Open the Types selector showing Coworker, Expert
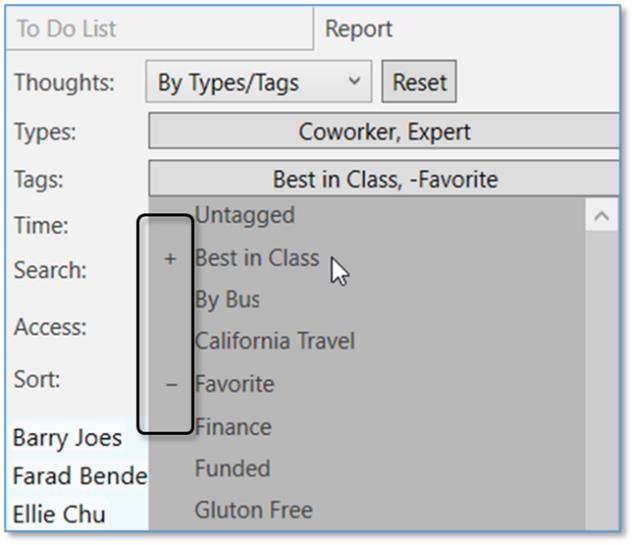Screen dimensions: 634x545 [x=384, y=131]
